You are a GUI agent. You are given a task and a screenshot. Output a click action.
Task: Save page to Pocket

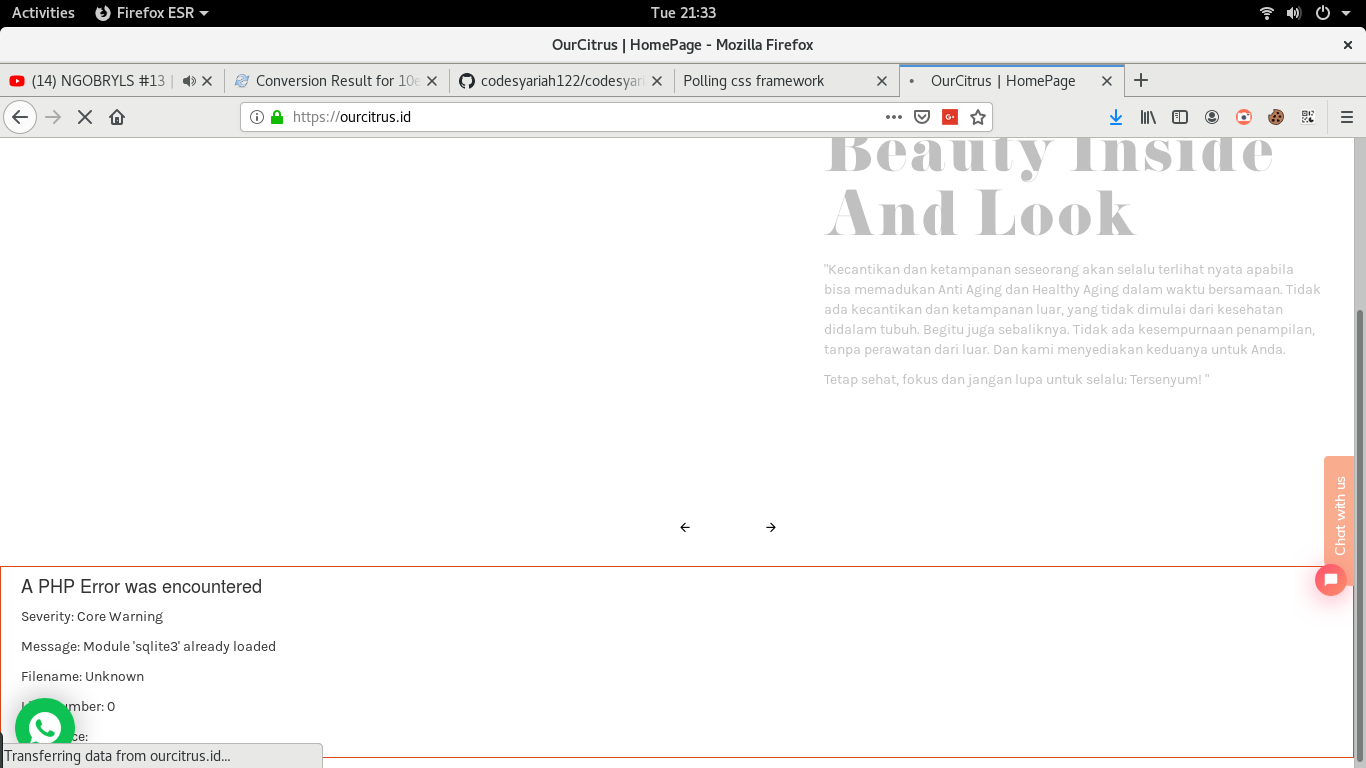coord(922,117)
